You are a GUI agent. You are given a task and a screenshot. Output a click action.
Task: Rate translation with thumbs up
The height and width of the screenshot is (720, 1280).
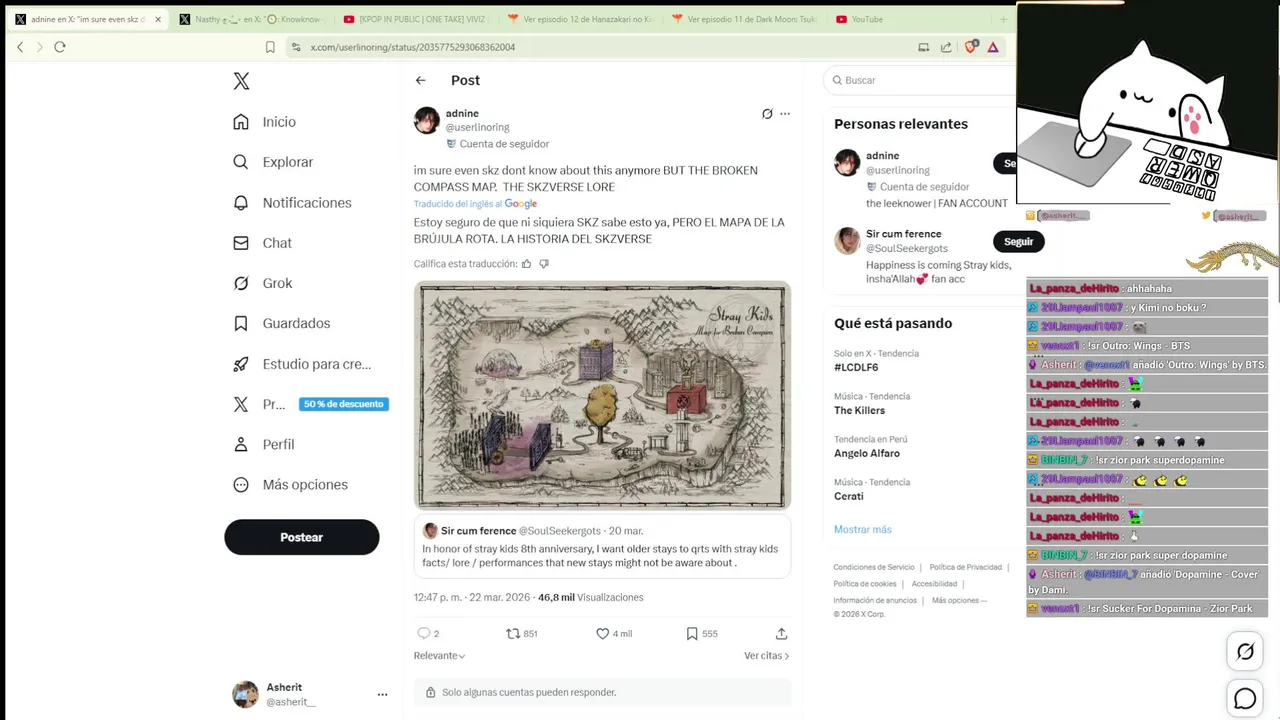pyautogui.click(x=526, y=264)
